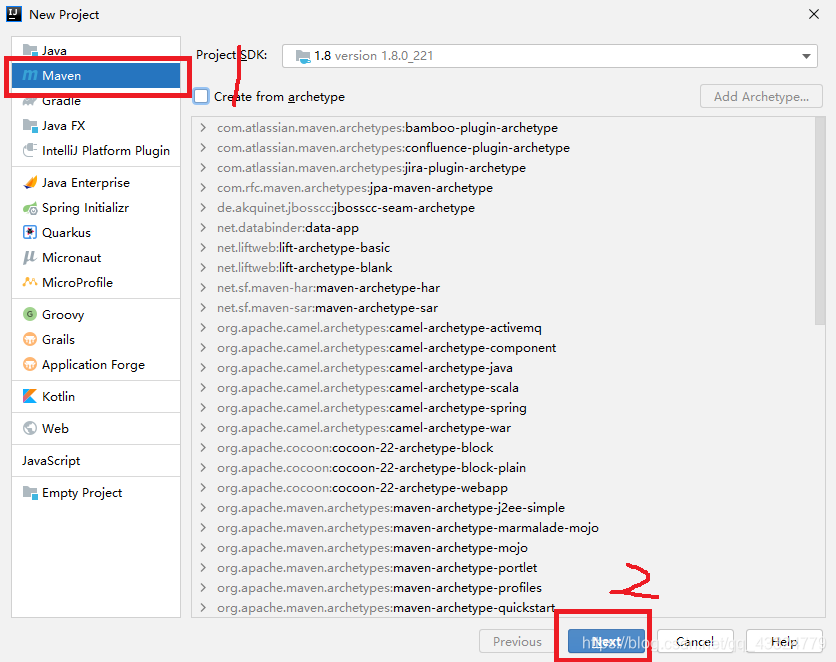Expand jbosscc-seam-archetype node
This screenshot has height=662, width=836.
click(x=203, y=208)
